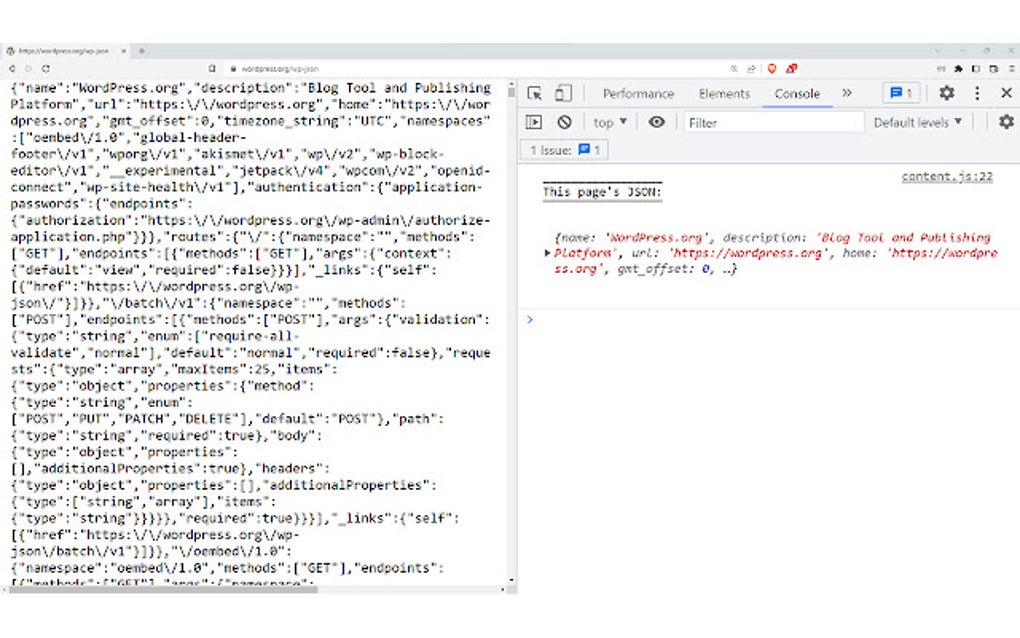Click the zoom magnifier icon in address bar
This screenshot has width=1020, height=638.
[734, 68]
